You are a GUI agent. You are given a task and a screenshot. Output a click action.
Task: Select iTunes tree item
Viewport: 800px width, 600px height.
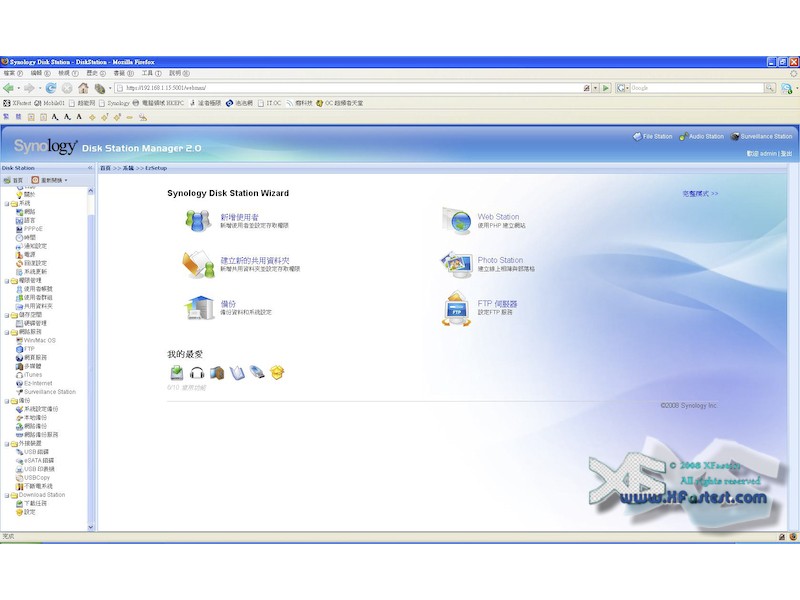pyautogui.click(x=30, y=375)
